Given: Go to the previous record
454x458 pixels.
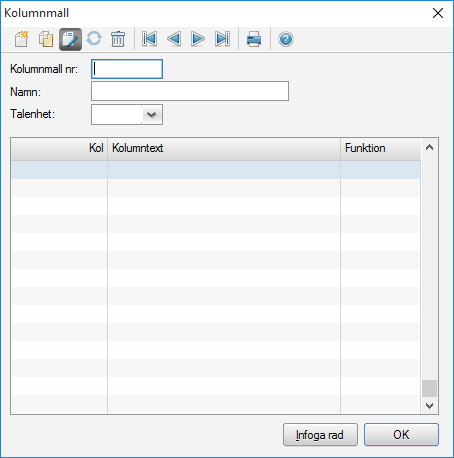Looking at the screenshot, I should pyautogui.click(x=174, y=39).
